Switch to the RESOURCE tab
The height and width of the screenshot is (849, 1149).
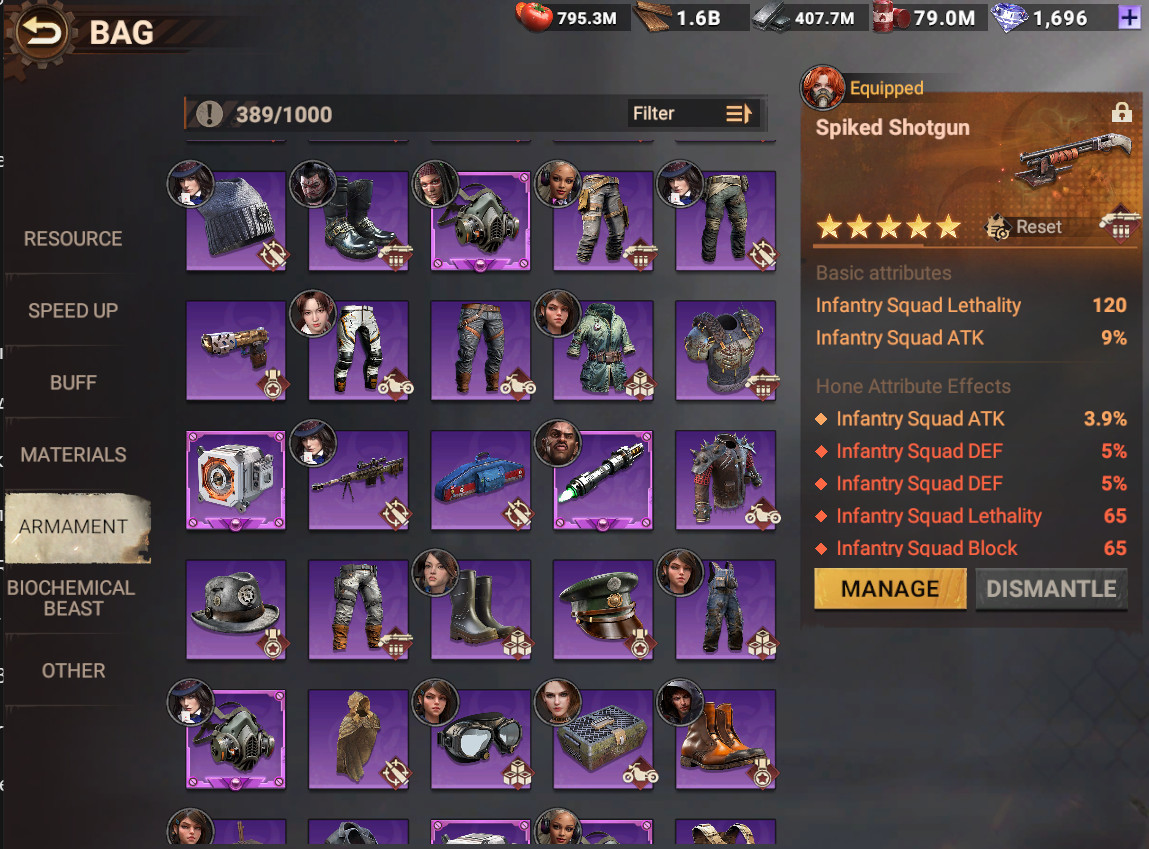click(73, 239)
